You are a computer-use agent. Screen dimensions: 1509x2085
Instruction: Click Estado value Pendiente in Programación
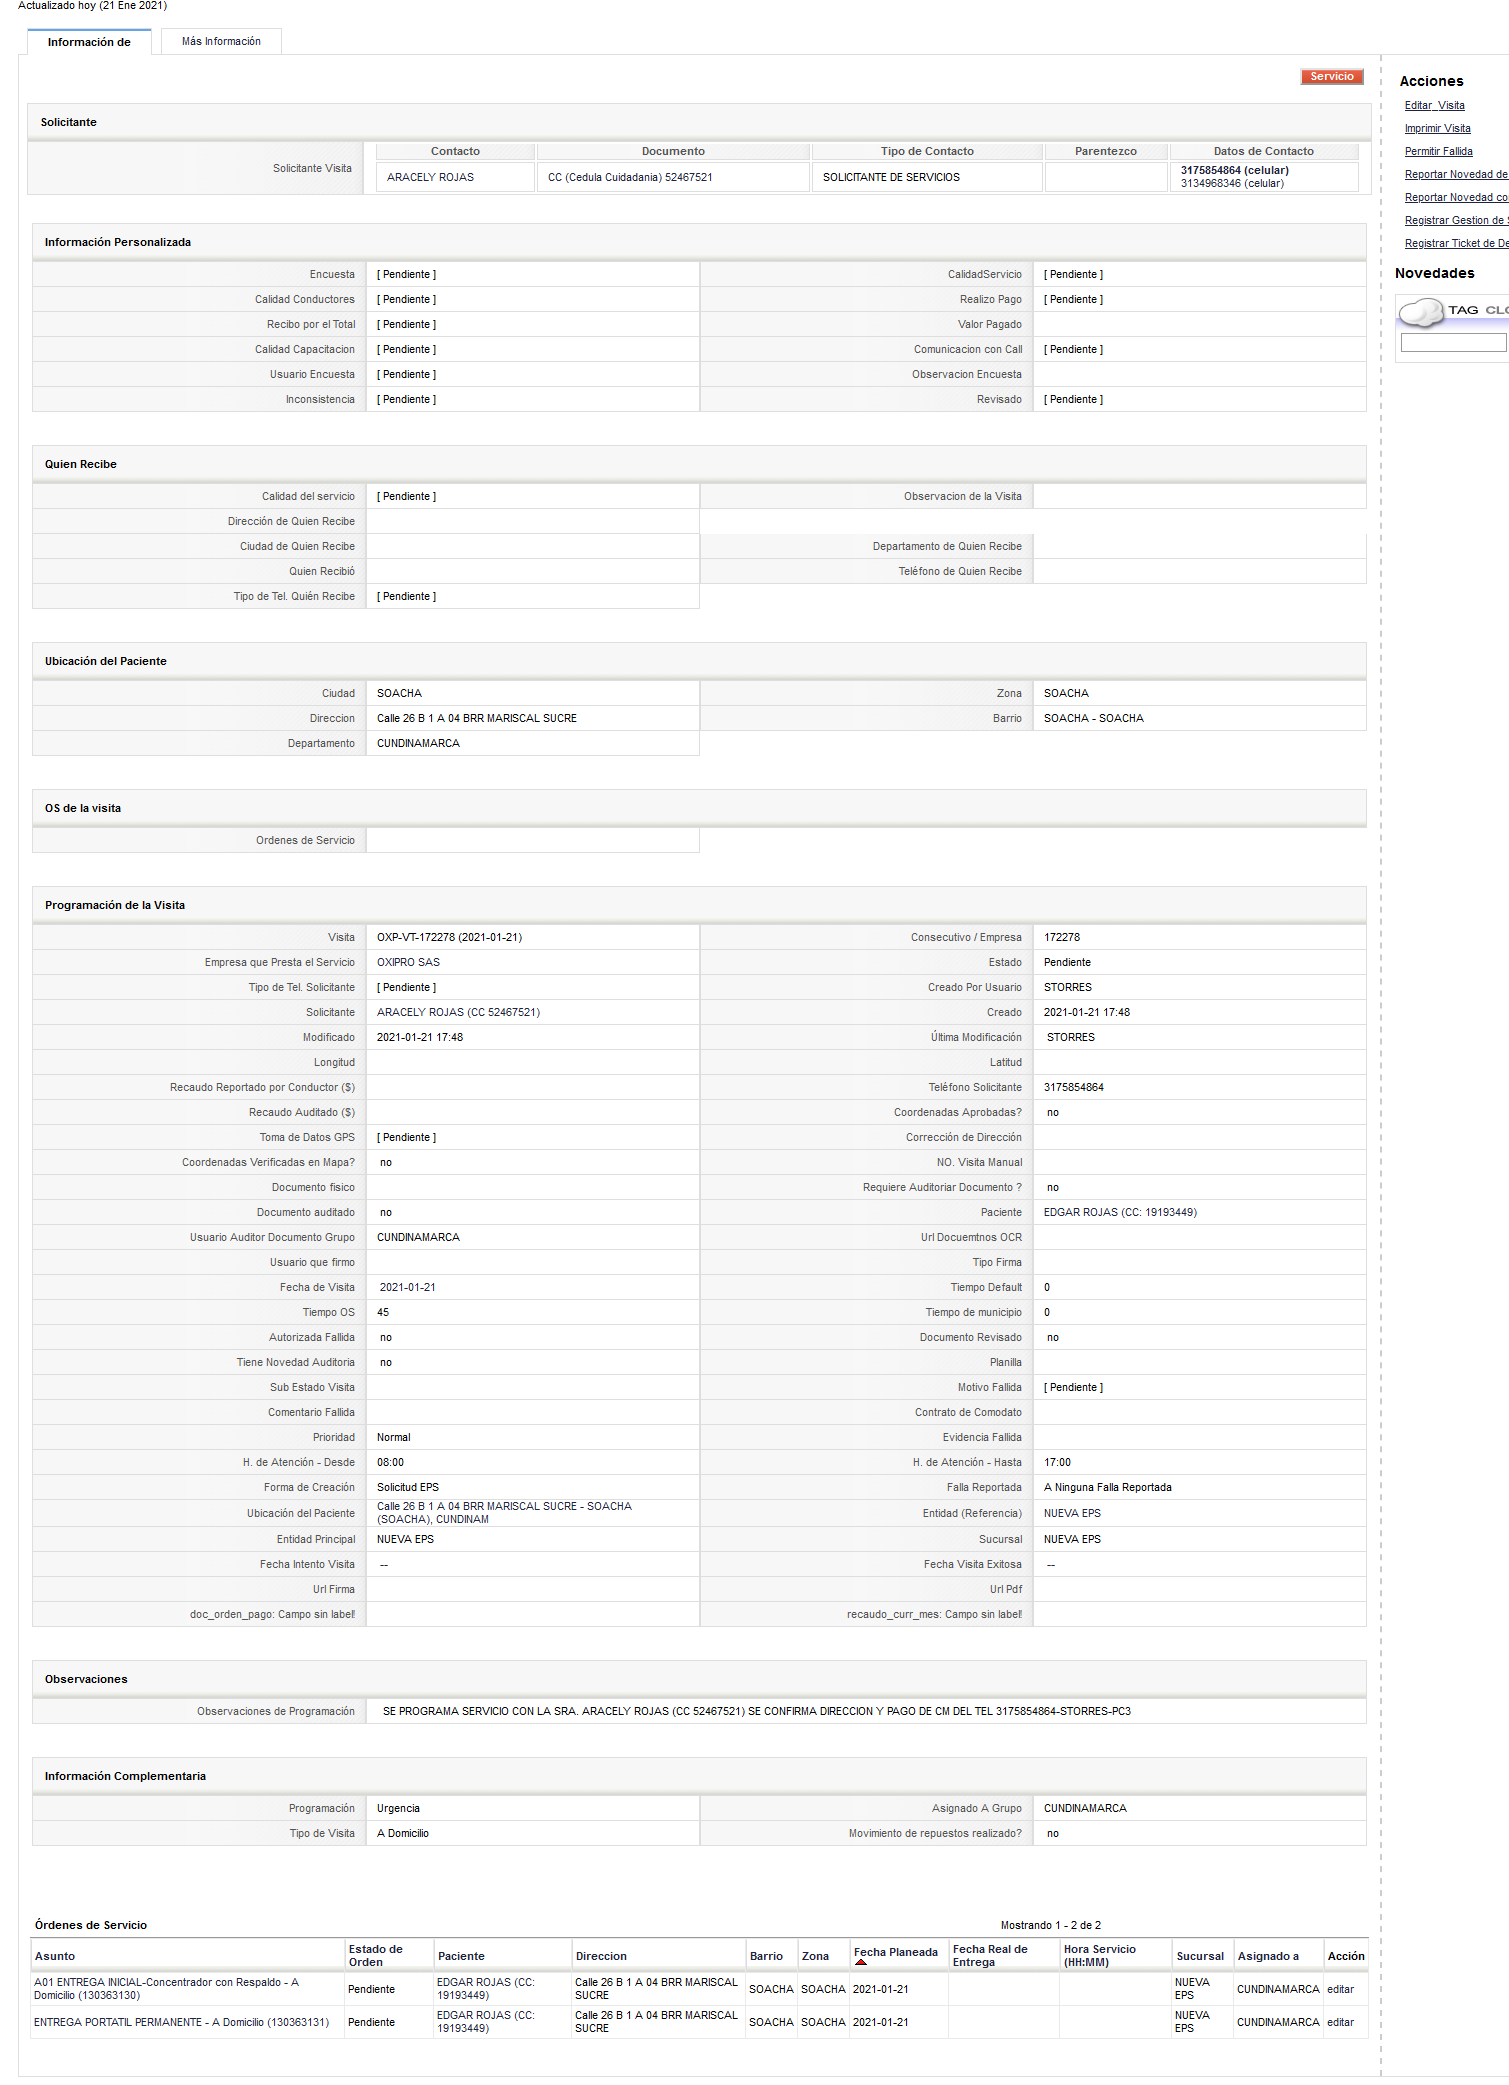1067,962
